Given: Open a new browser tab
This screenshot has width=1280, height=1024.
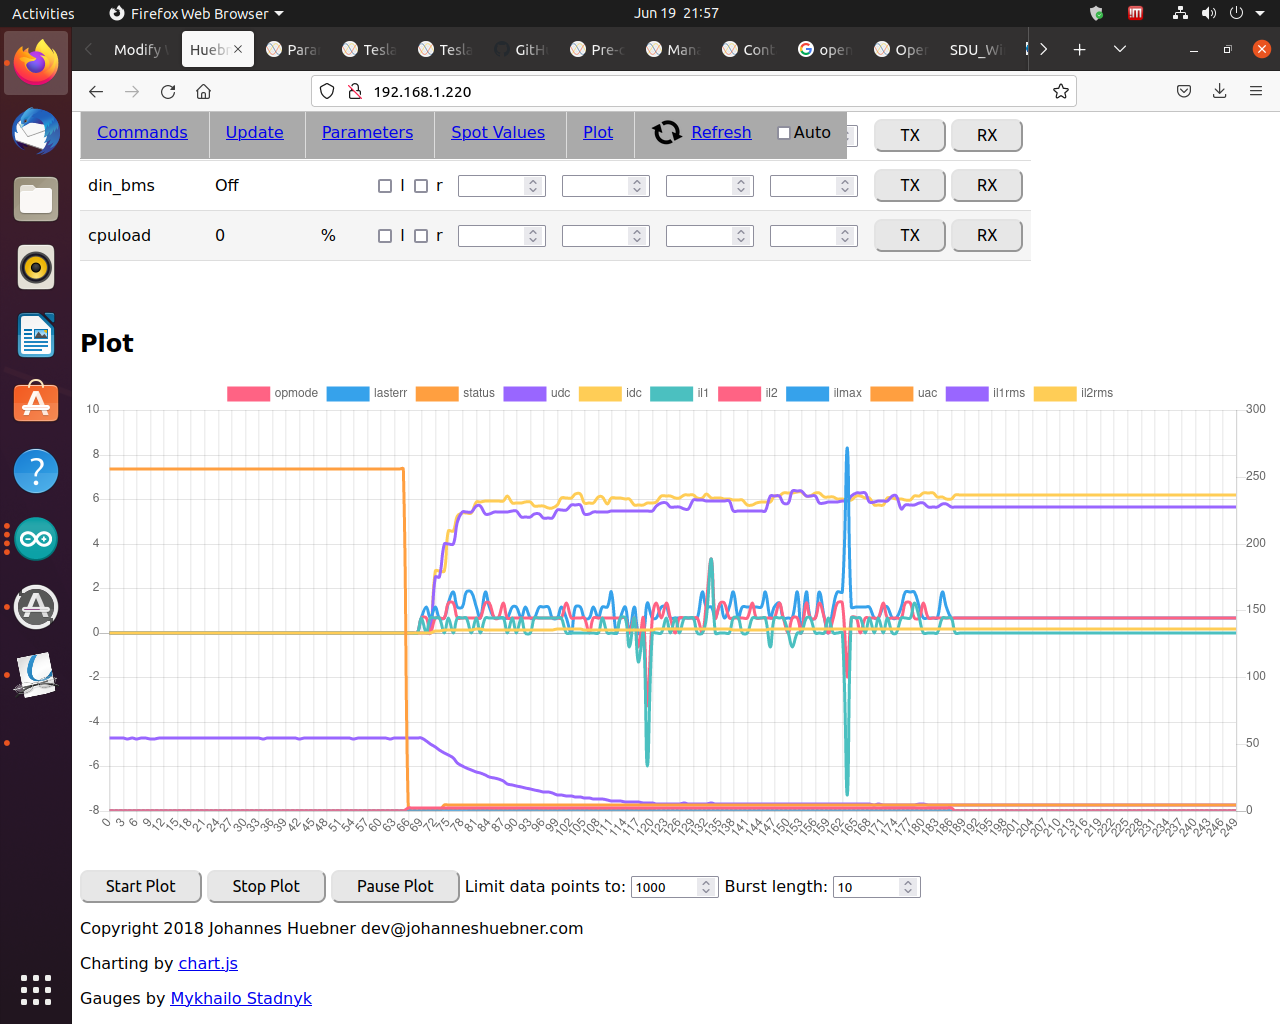Looking at the screenshot, I should click(x=1079, y=49).
